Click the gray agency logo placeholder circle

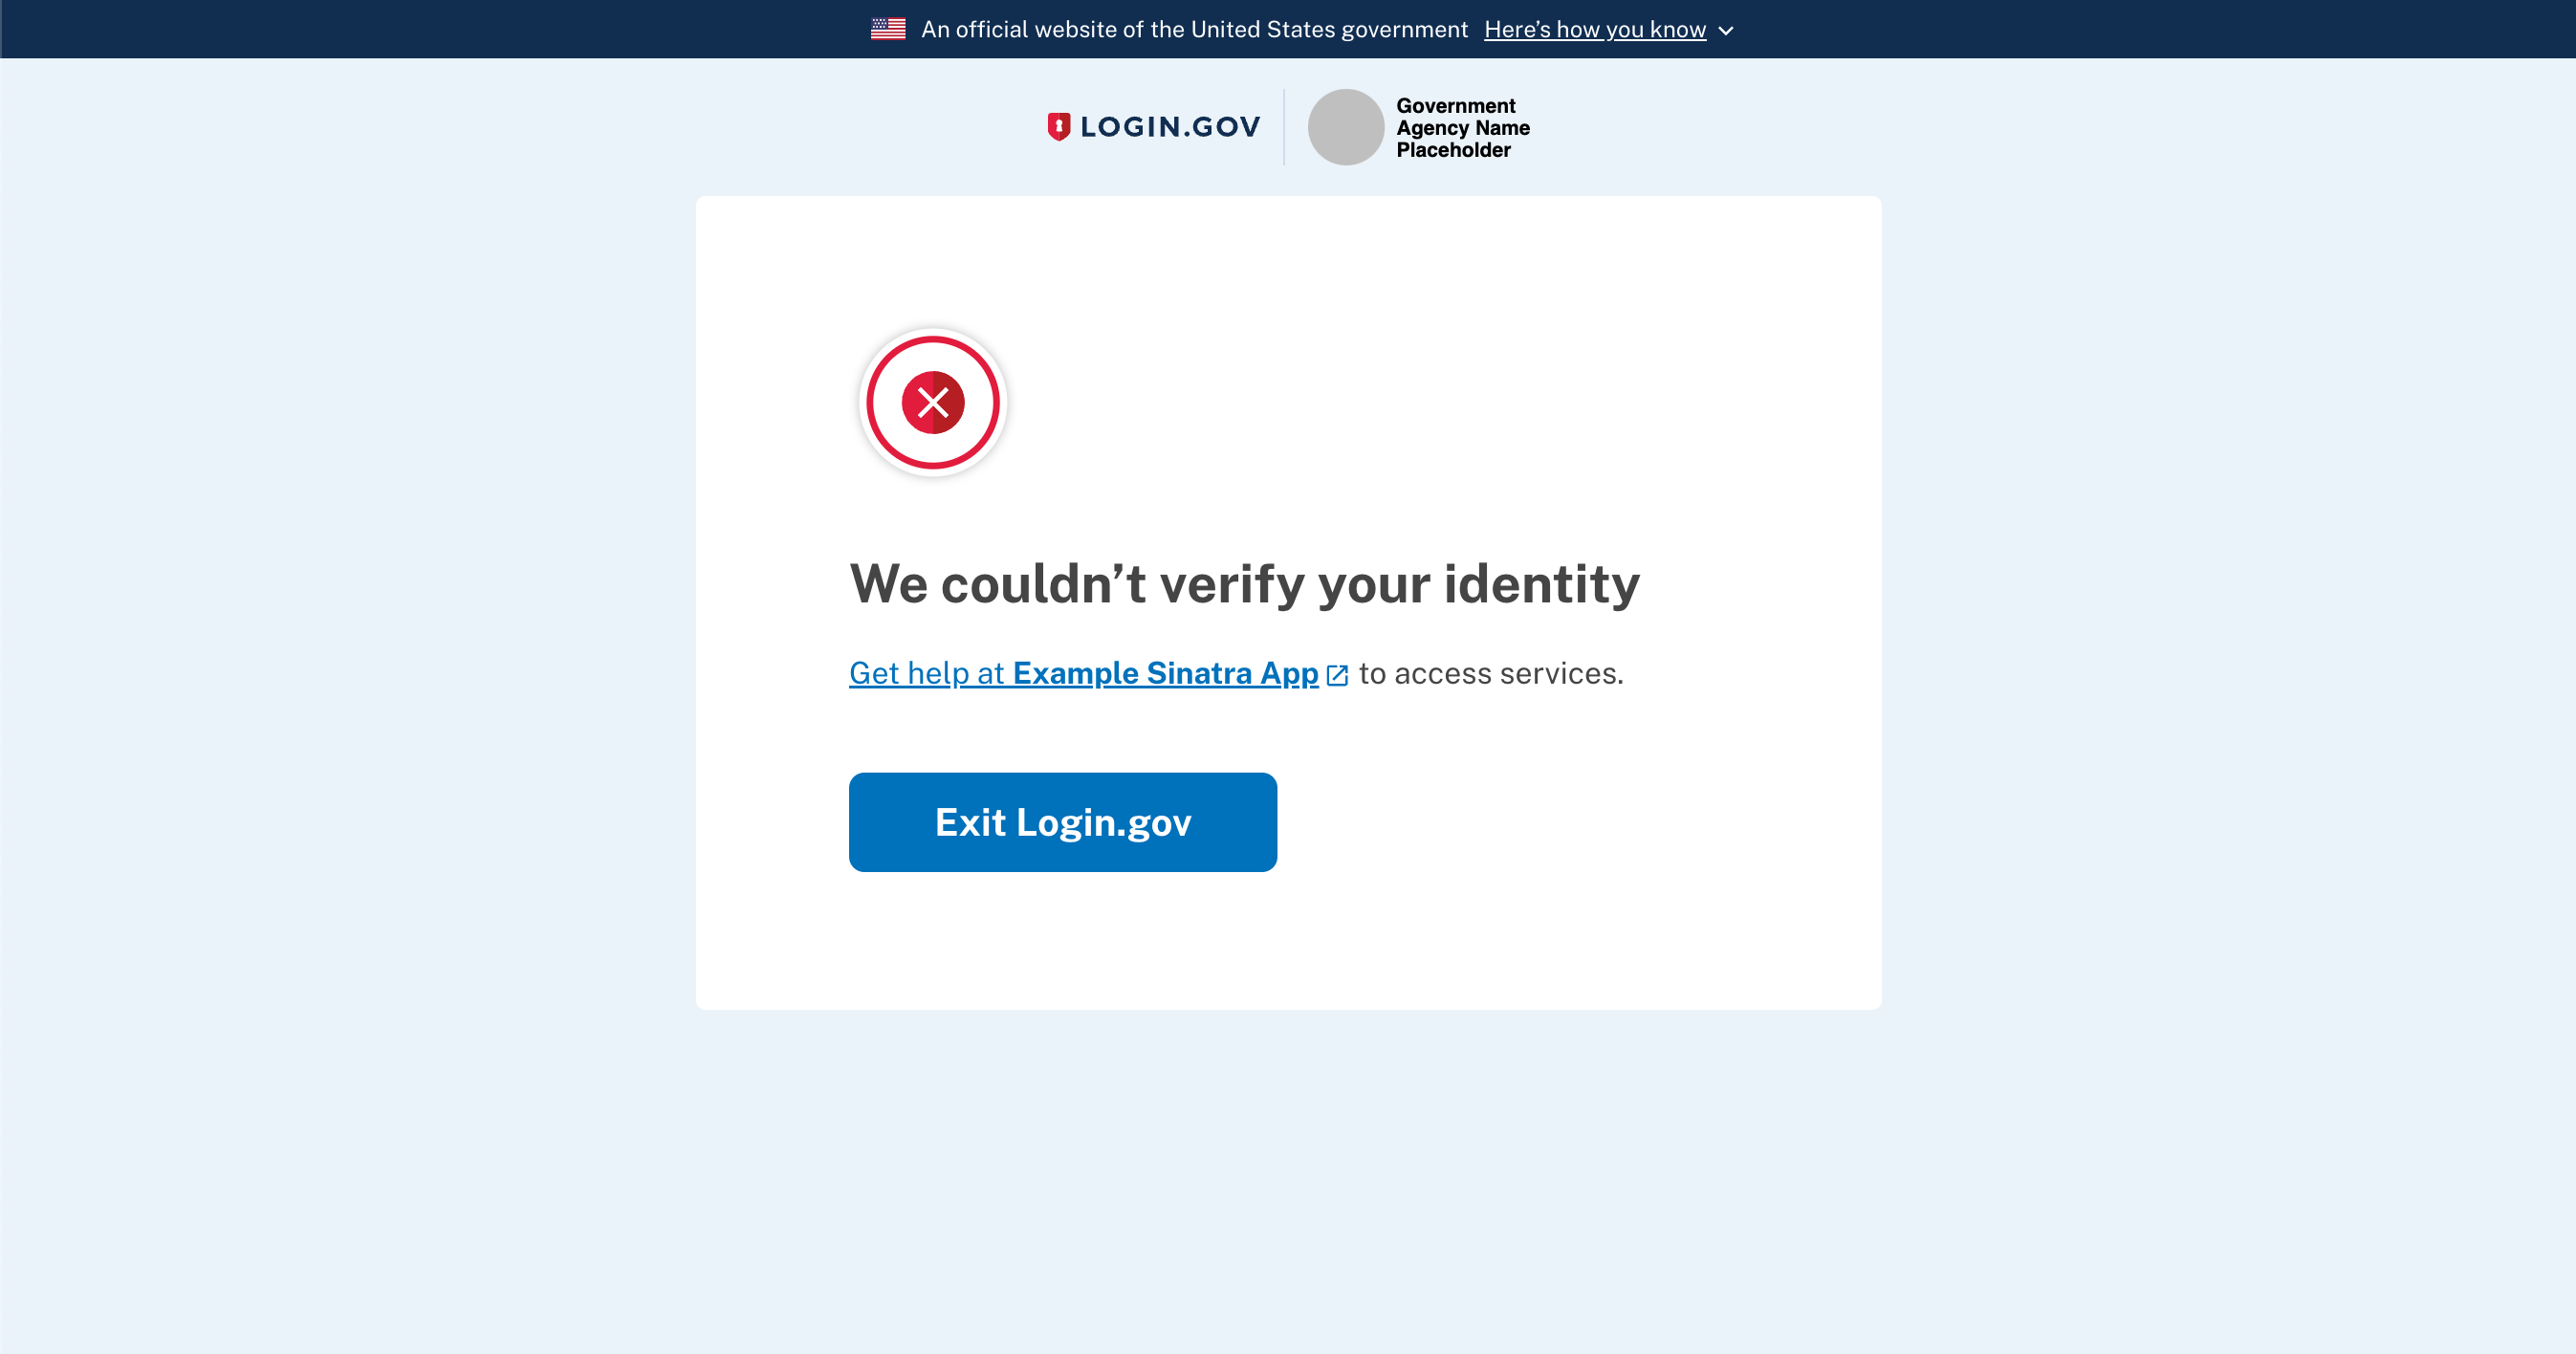[1345, 127]
